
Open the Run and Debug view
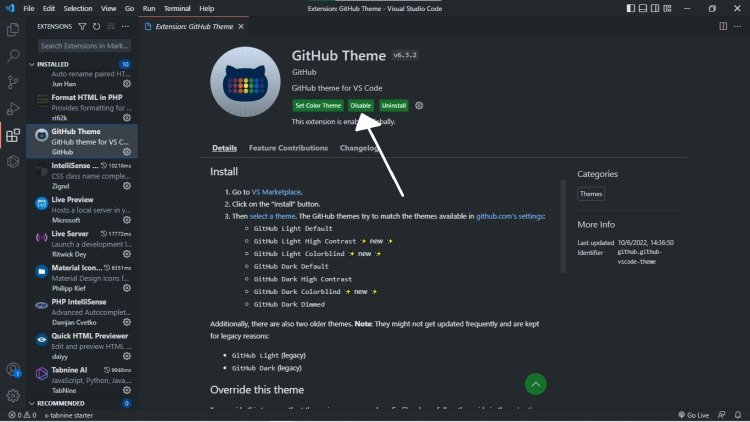pos(13,109)
